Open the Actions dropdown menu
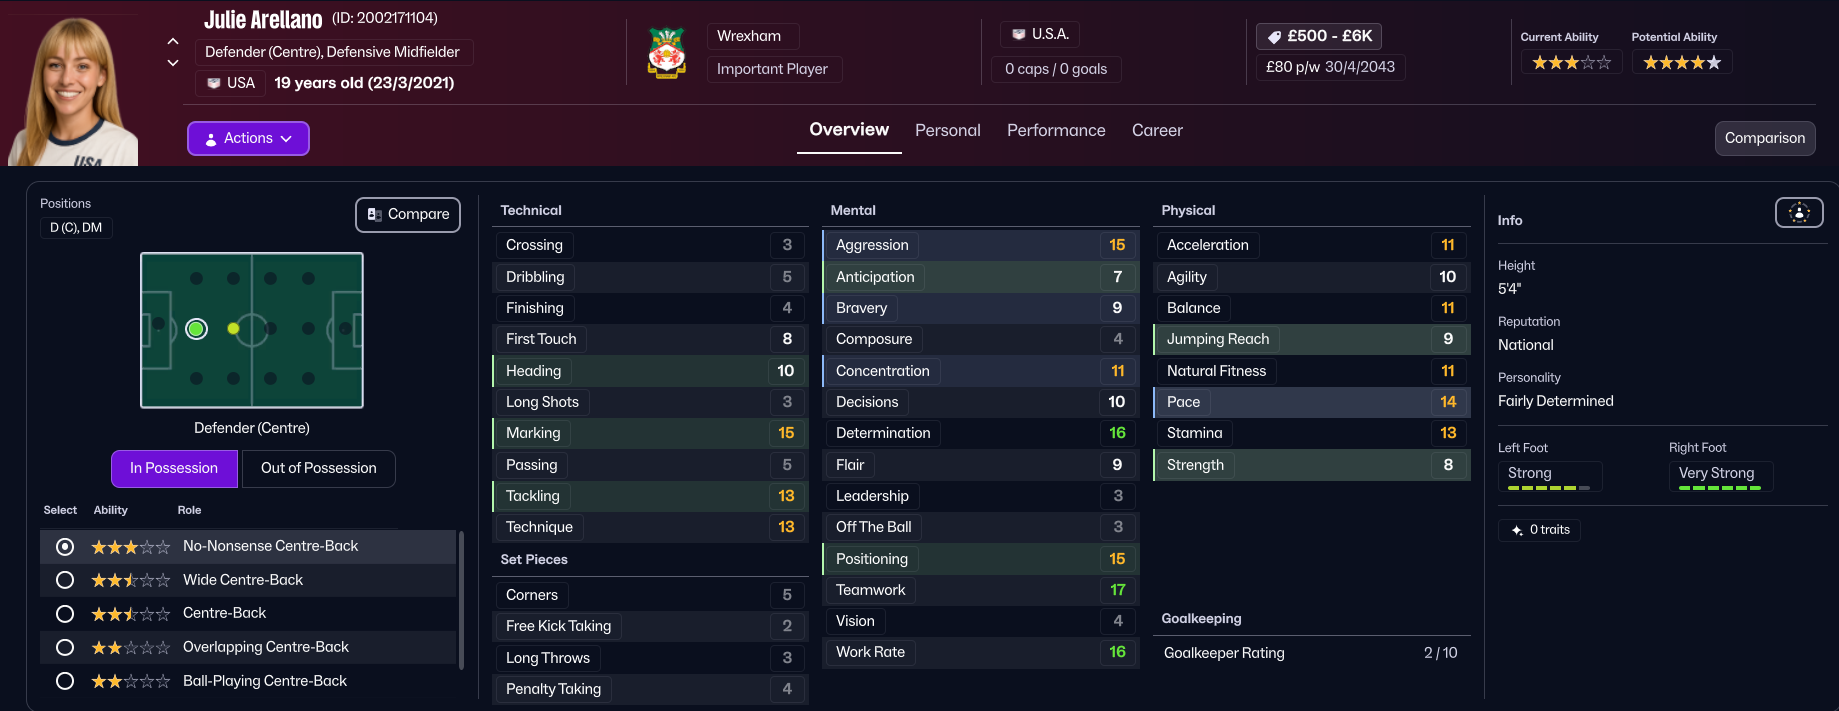Viewport: 1839px width, 711px height. point(248,139)
